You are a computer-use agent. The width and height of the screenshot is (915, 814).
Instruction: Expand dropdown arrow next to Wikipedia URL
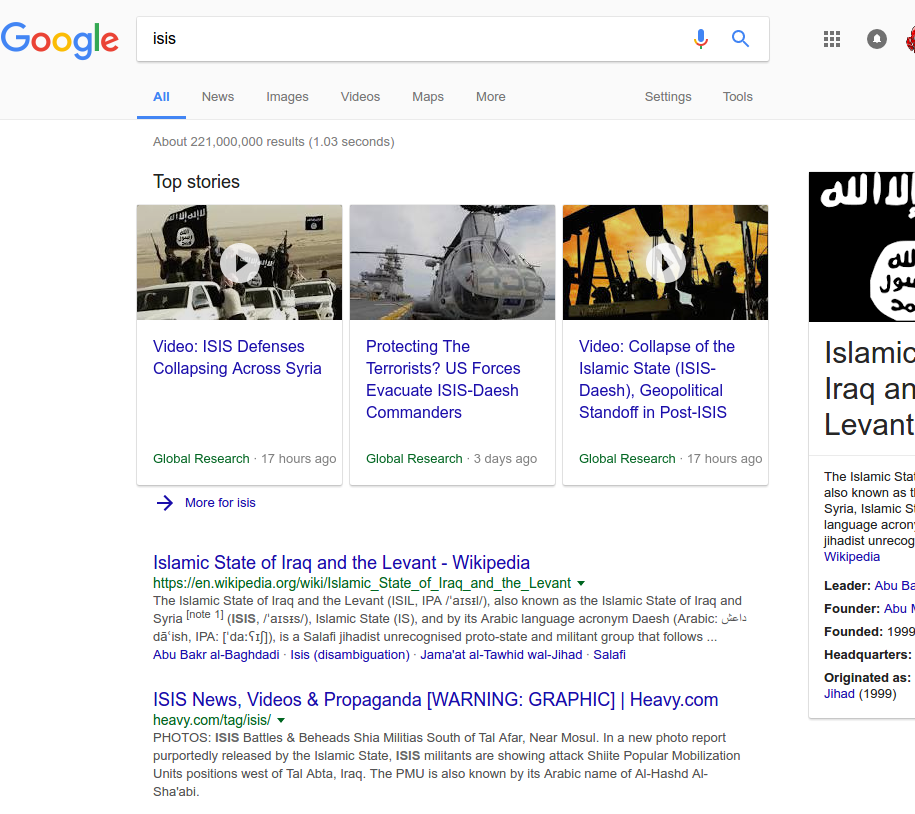coord(581,583)
